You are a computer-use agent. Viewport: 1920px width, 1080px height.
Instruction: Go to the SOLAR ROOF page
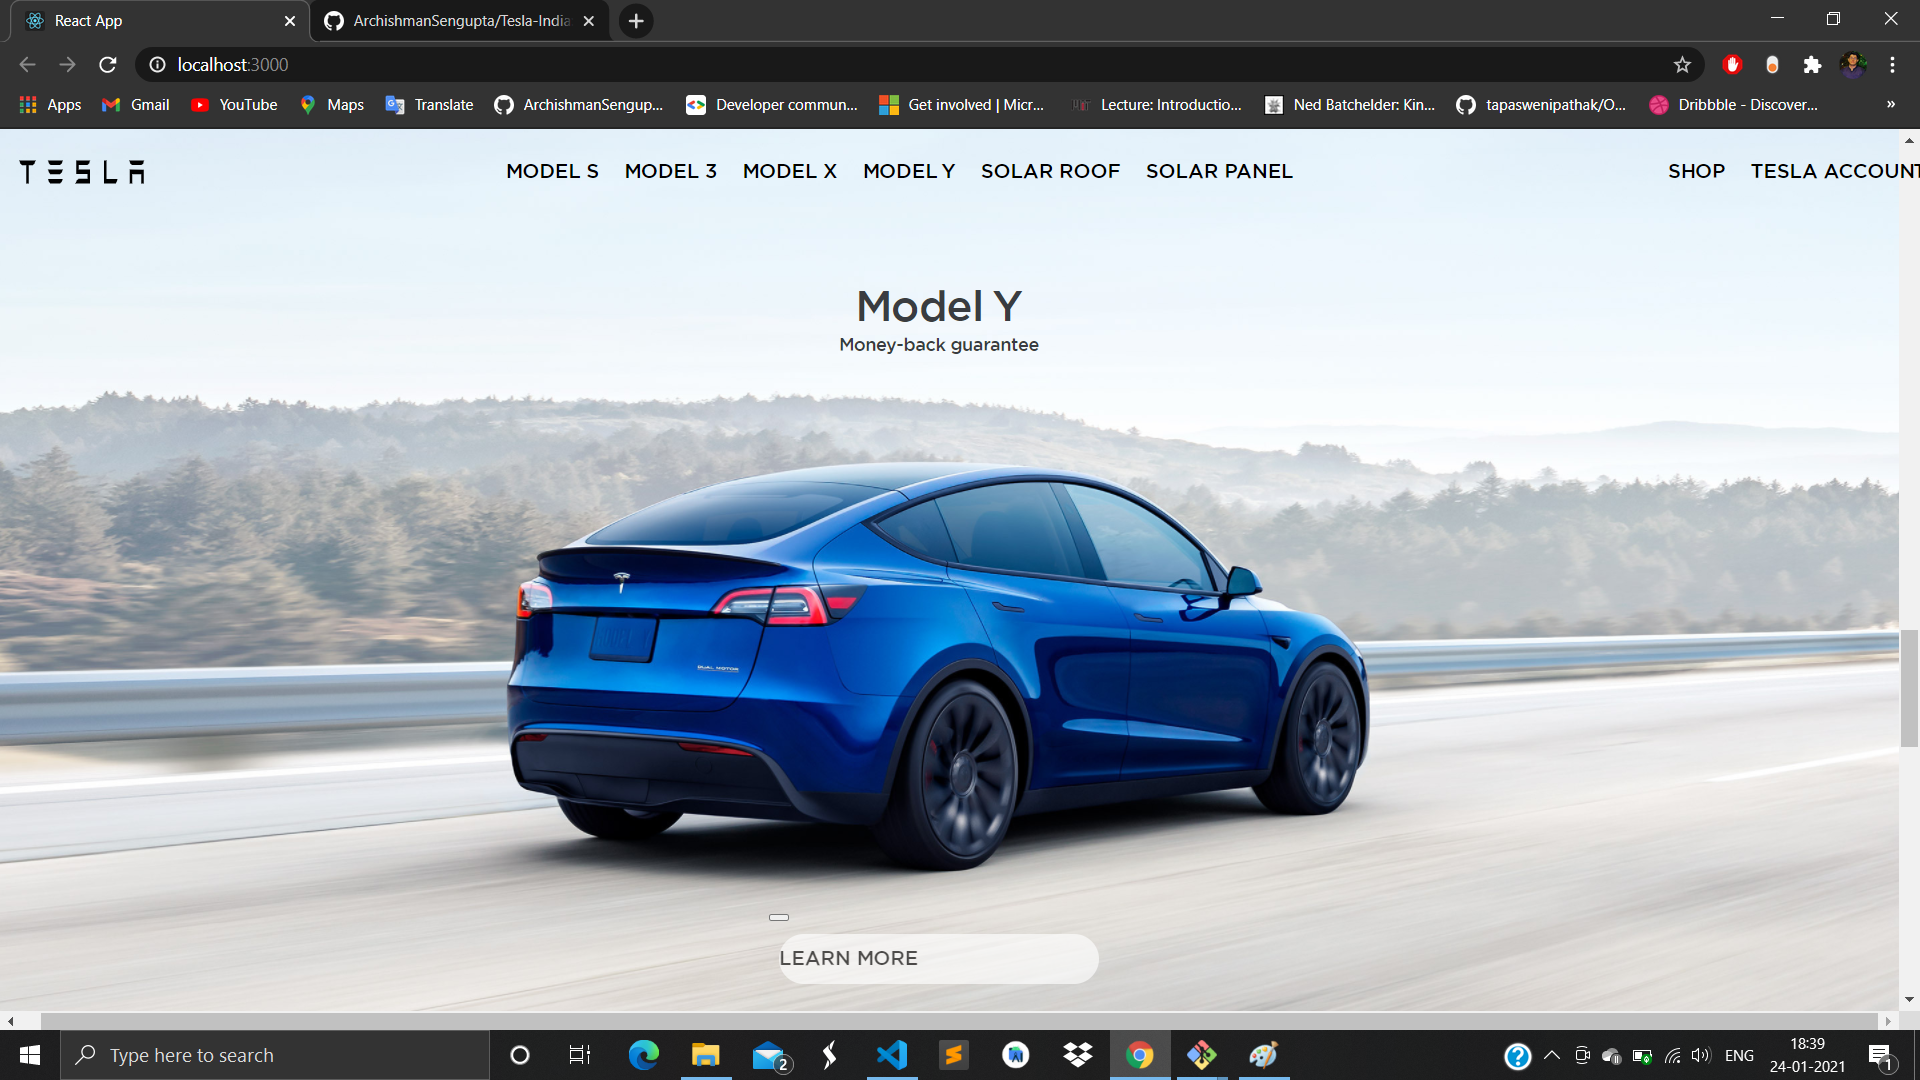click(1050, 171)
